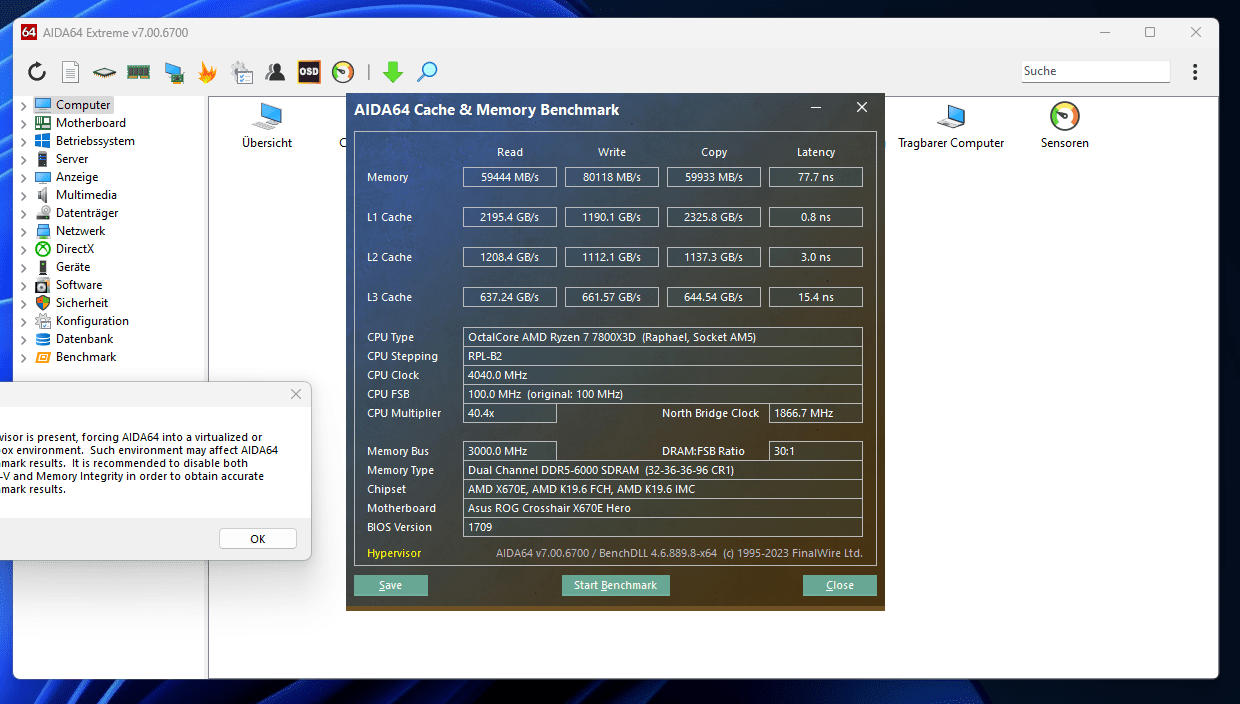
Task: Select Datenbank in the sidebar tree
Action: [84, 339]
